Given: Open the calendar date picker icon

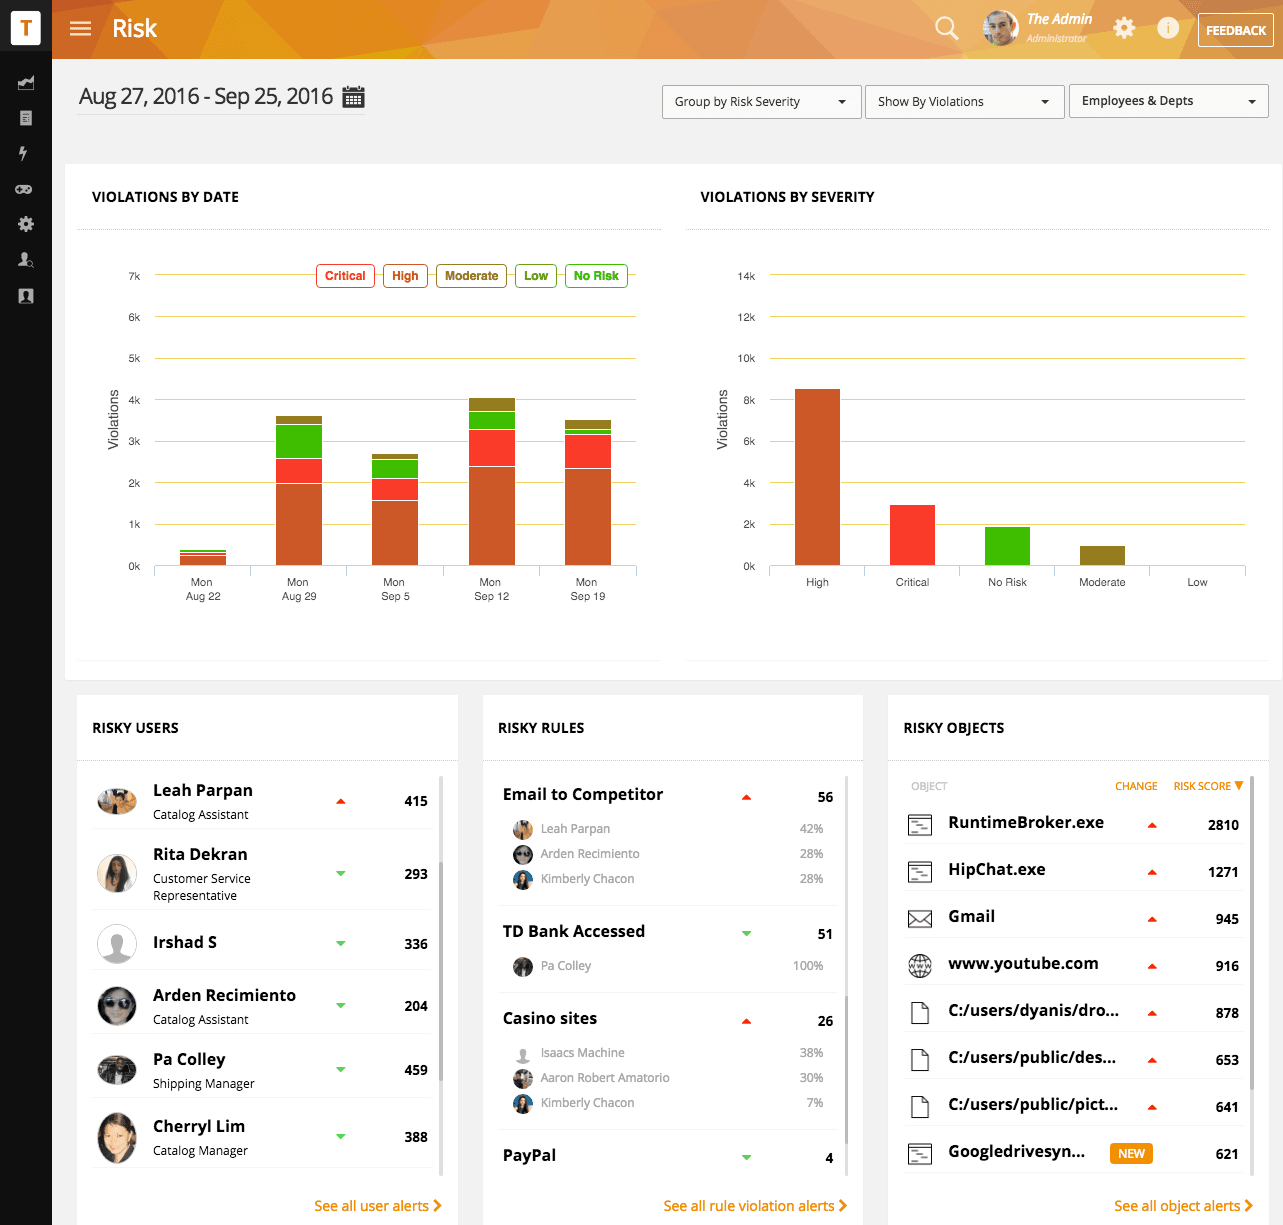Looking at the screenshot, I should pyautogui.click(x=353, y=97).
